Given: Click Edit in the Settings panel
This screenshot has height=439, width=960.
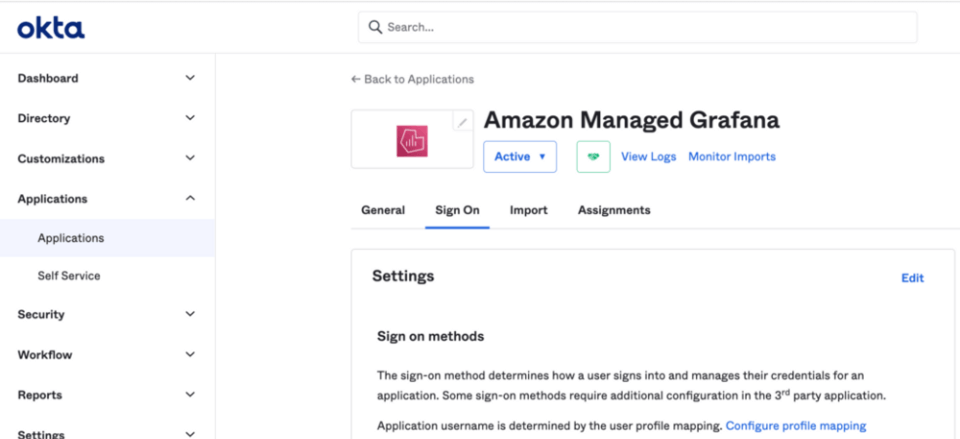Looking at the screenshot, I should point(912,278).
